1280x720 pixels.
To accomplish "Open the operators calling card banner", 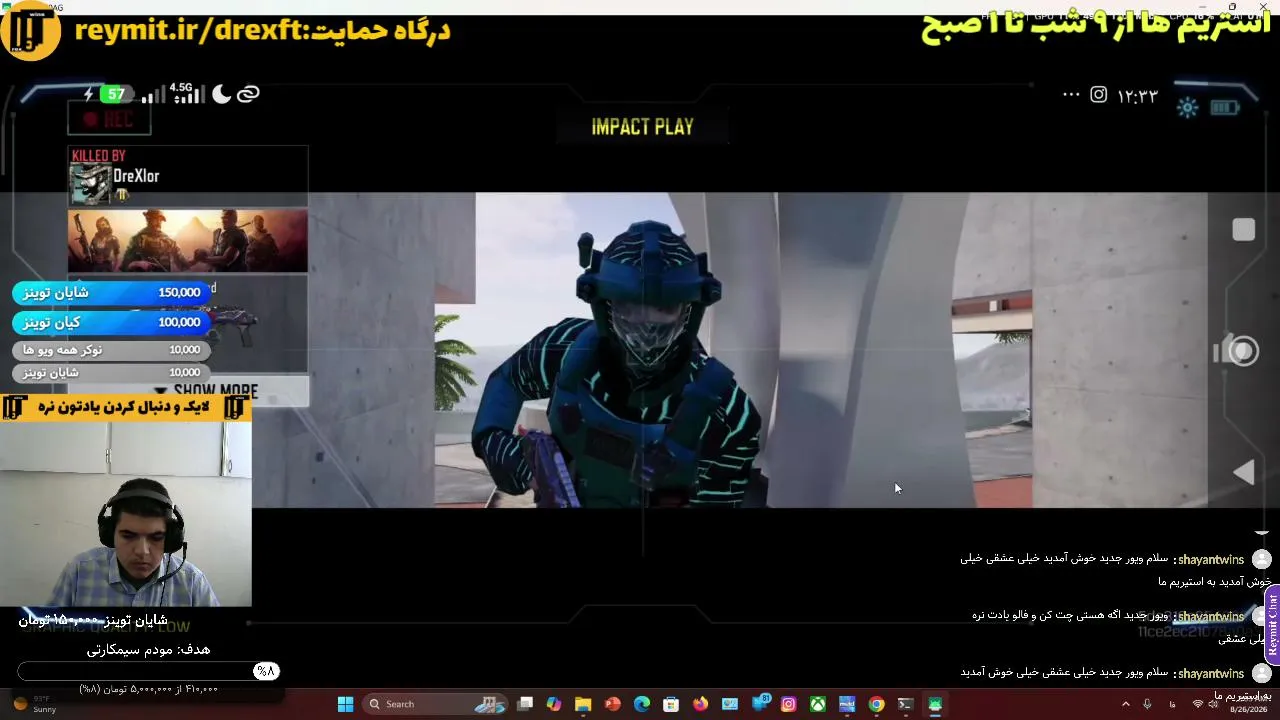I will click(x=188, y=240).
